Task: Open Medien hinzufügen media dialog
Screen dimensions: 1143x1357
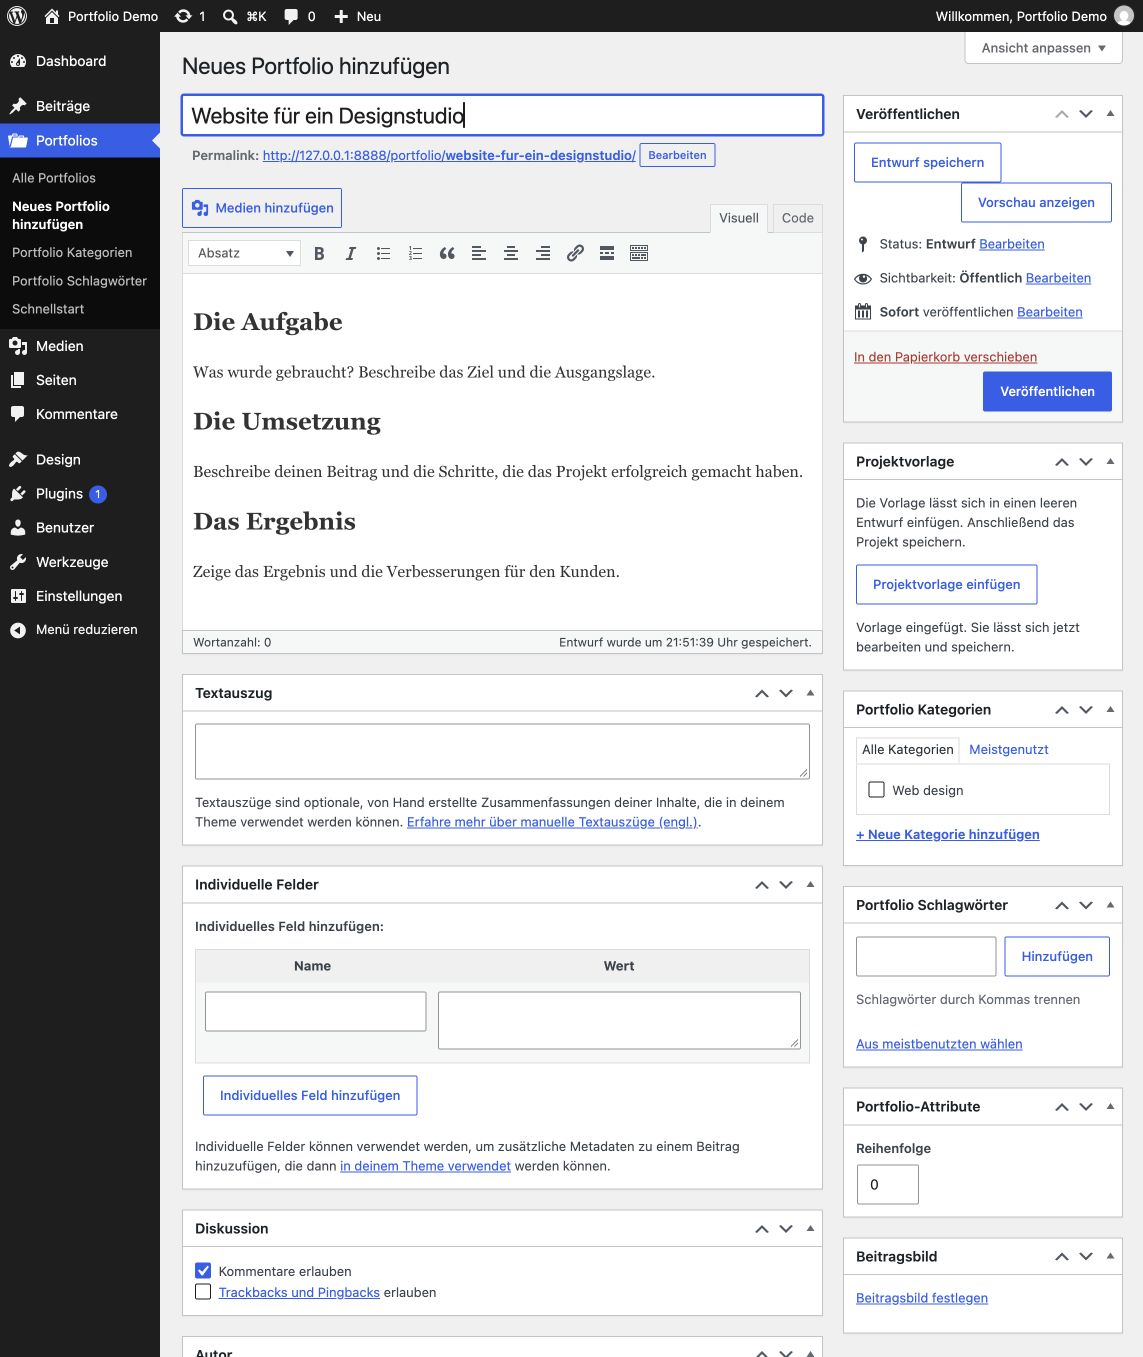Action: [x=262, y=208]
